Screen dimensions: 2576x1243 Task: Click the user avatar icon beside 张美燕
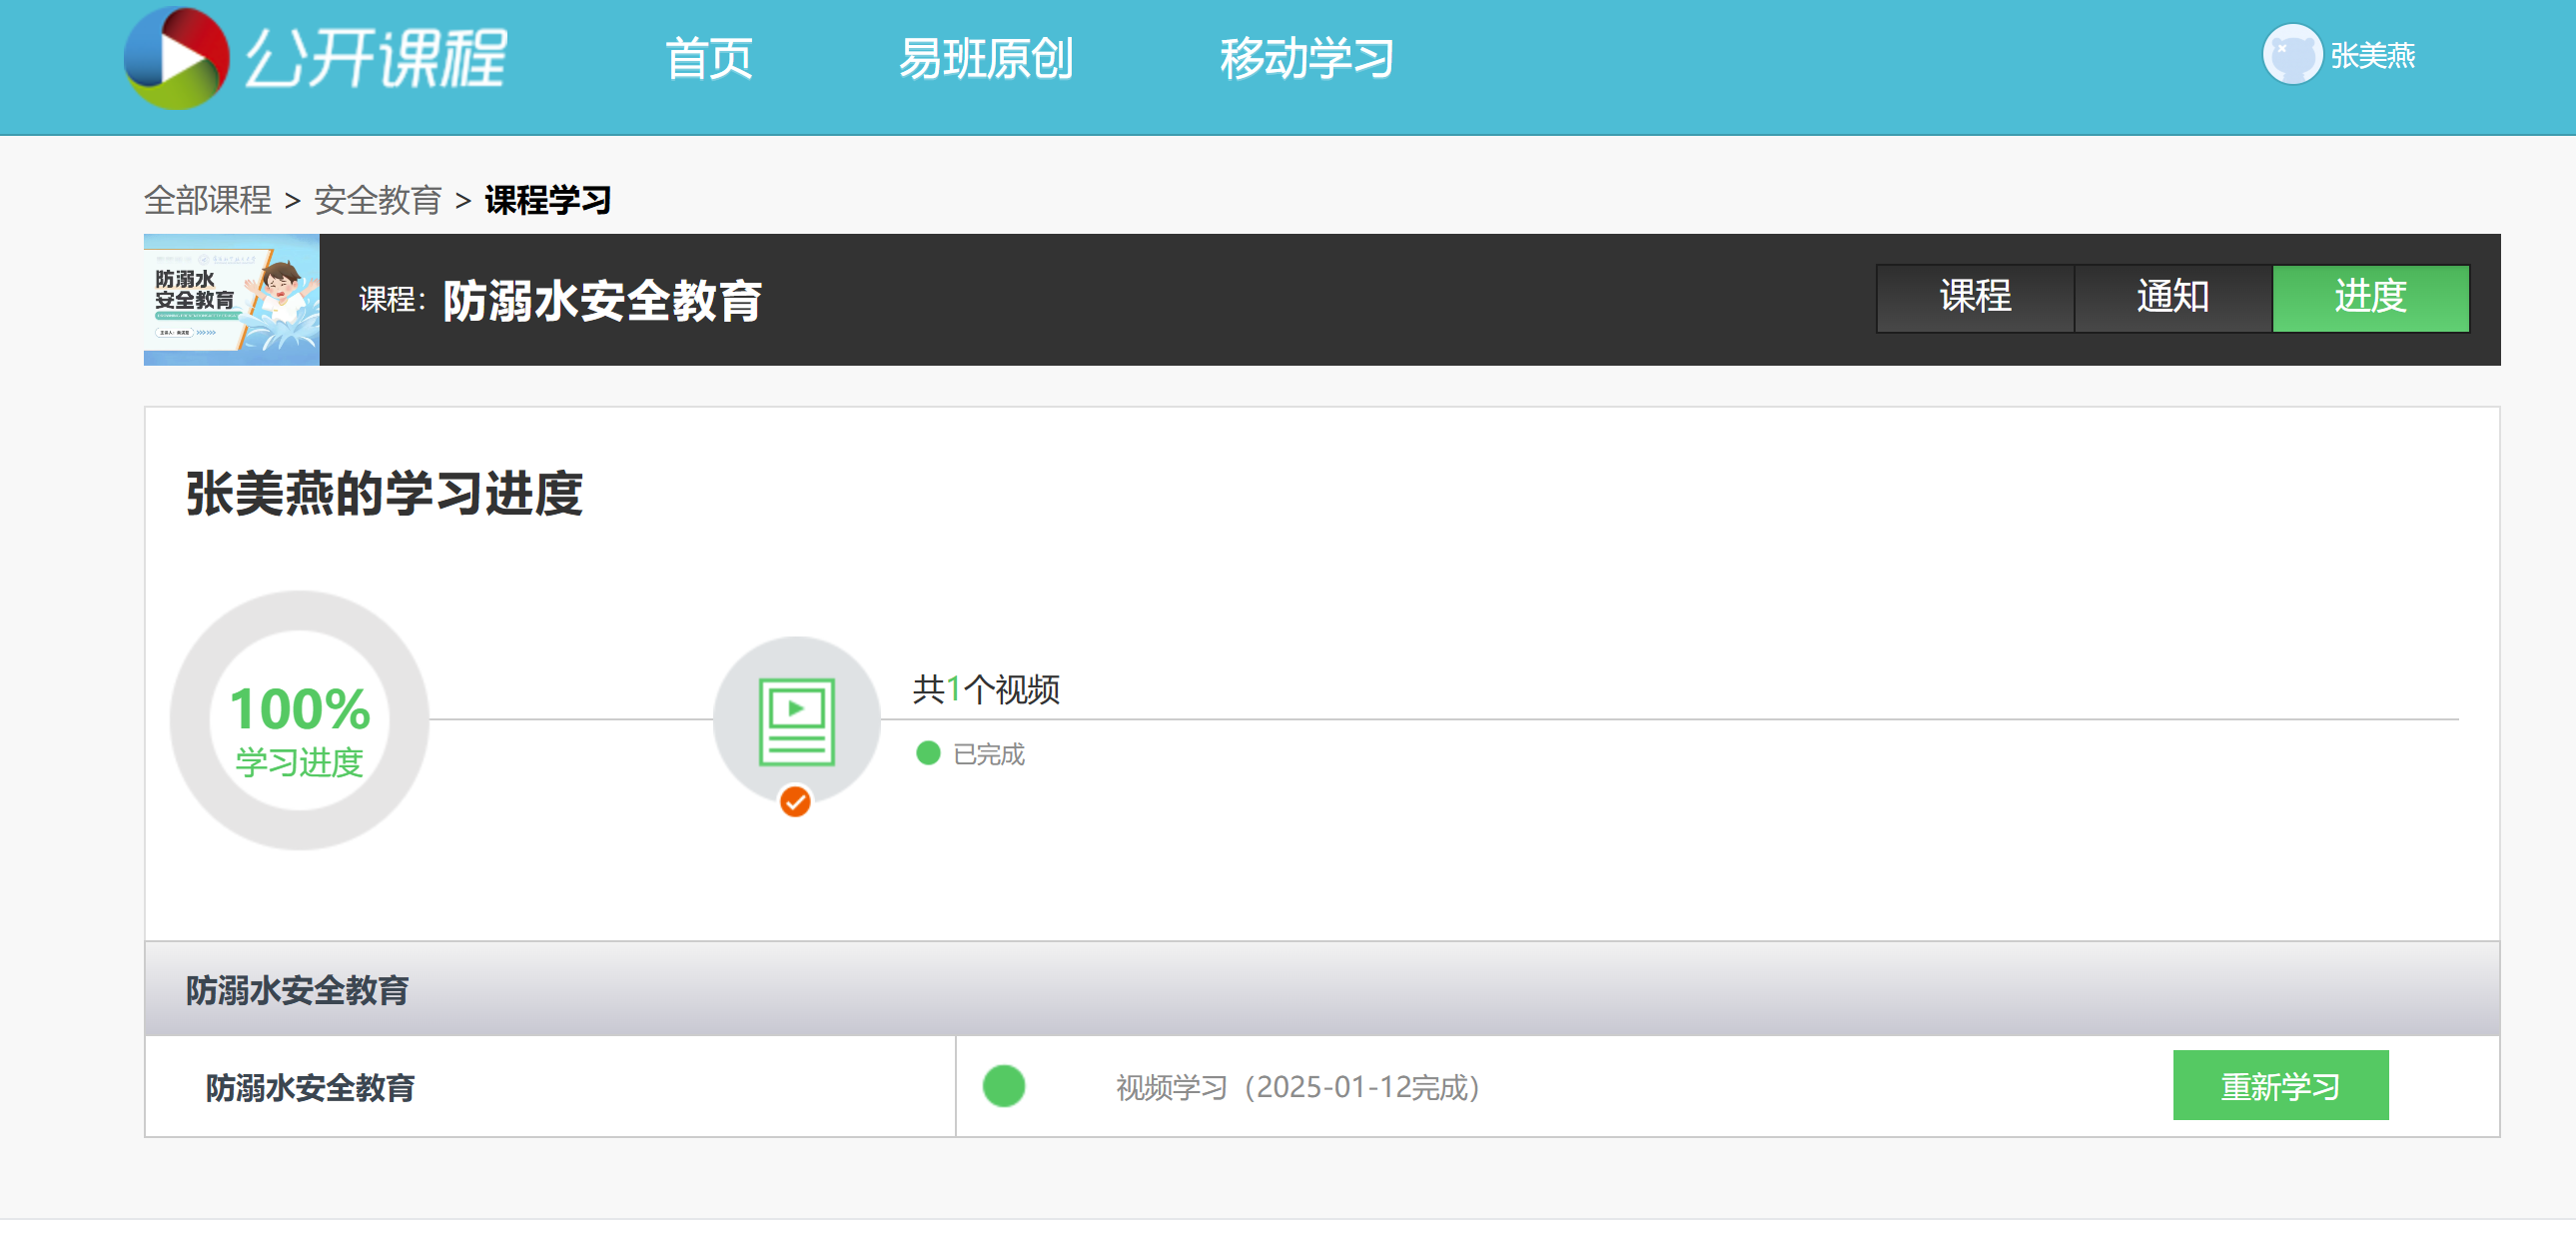[x=2291, y=55]
